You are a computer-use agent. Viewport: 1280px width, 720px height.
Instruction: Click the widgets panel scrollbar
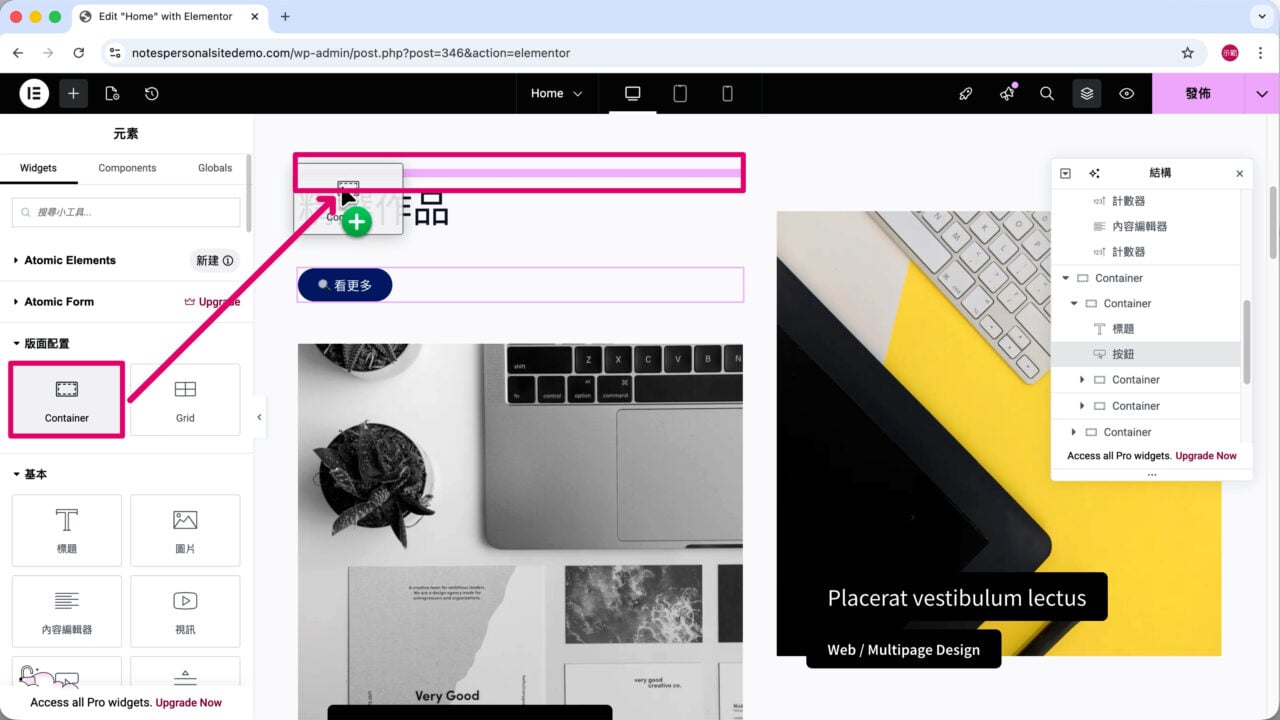pos(248,193)
